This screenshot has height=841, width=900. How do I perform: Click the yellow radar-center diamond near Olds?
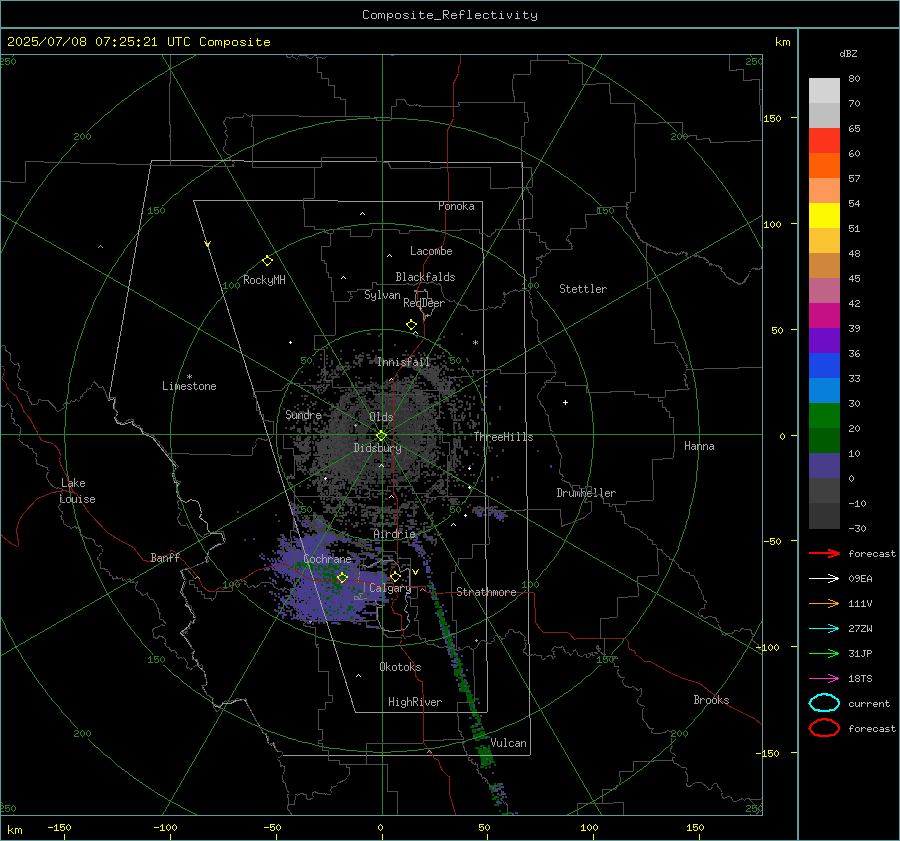[x=382, y=436]
